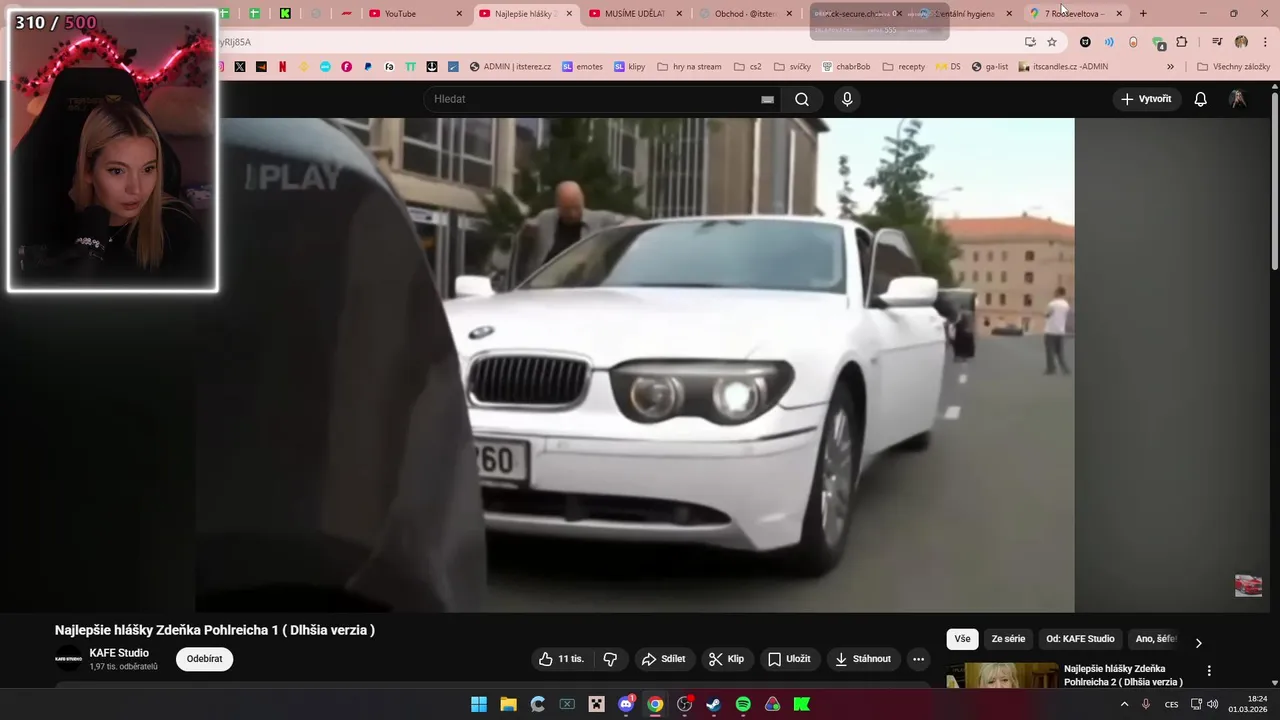Open the on-screen keyboard in search box
The width and height of the screenshot is (1280, 720).
pos(767,99)
